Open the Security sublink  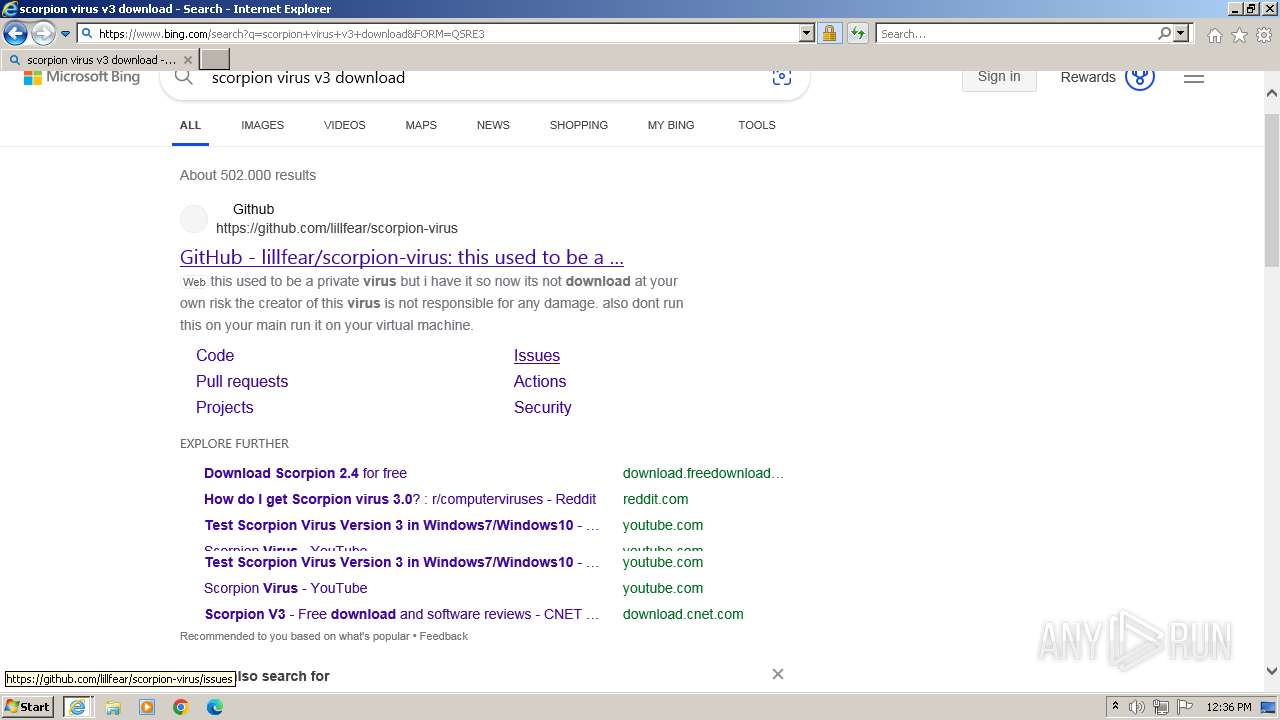point(543,407)
